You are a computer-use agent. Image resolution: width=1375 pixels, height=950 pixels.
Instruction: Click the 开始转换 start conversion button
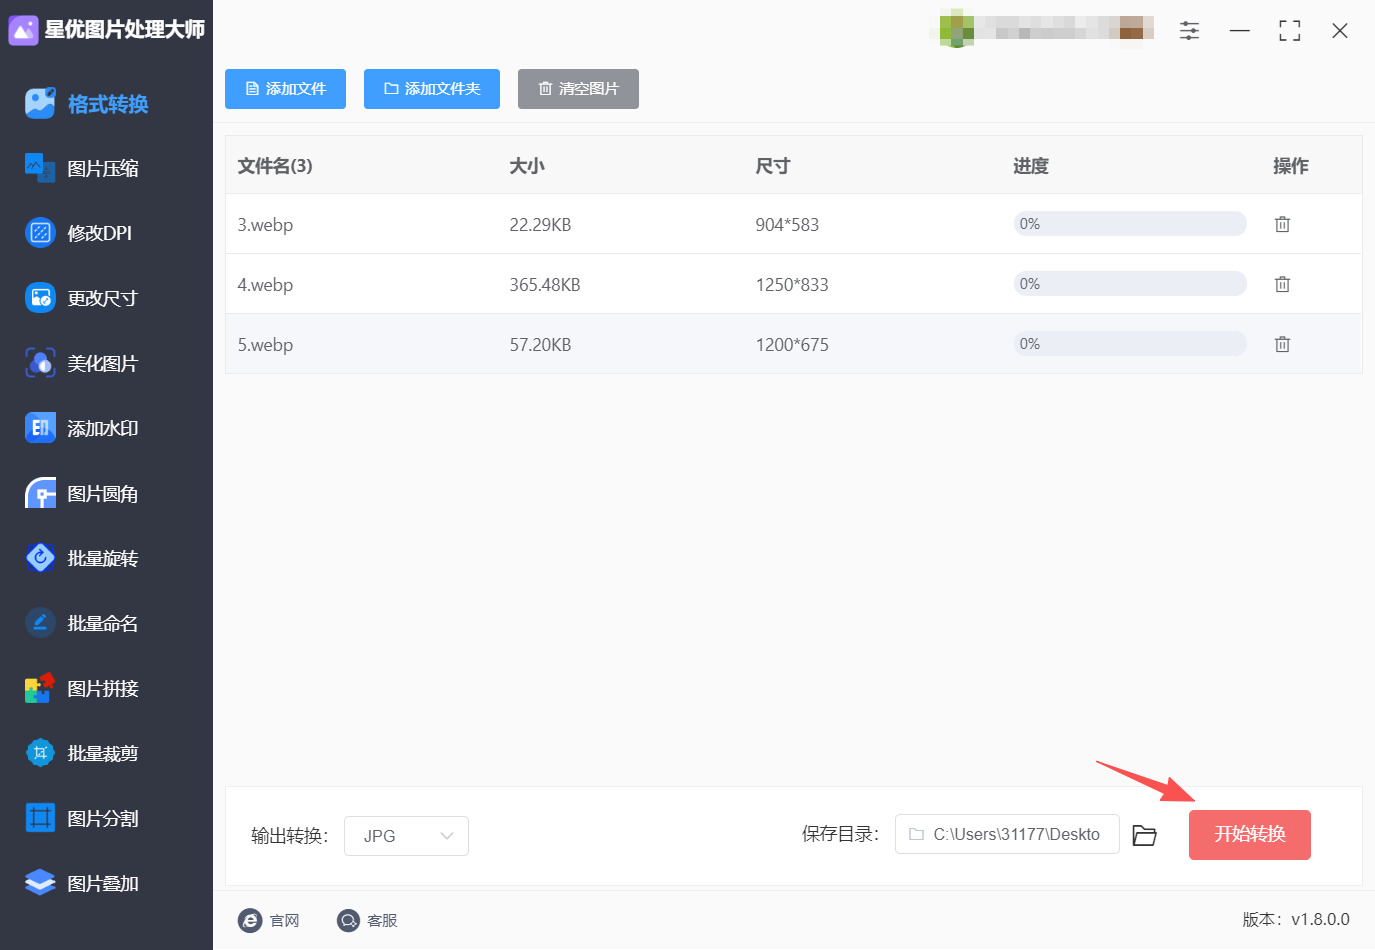[1250, 834]
